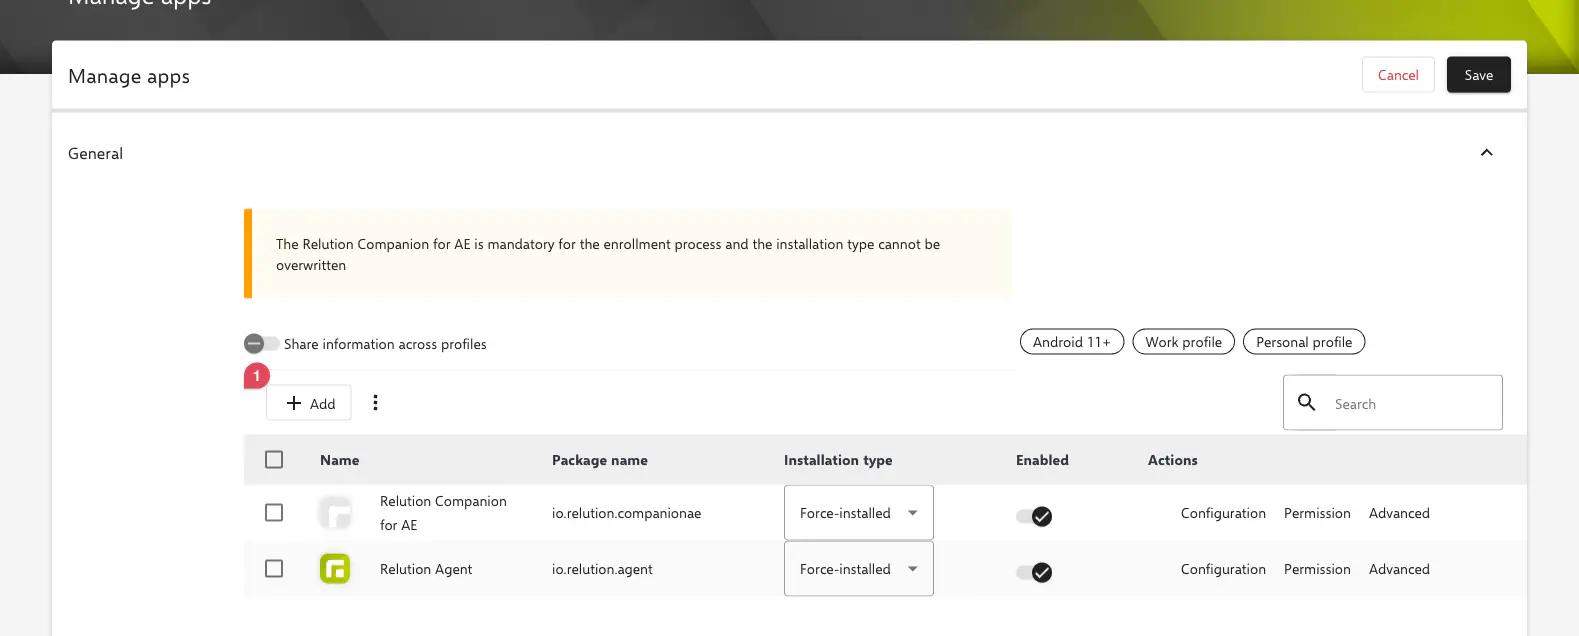The width and height of the screenshot is (1579, 636).
Task: Open Advanced for Relution Companion for AE
Action: 1399,513
